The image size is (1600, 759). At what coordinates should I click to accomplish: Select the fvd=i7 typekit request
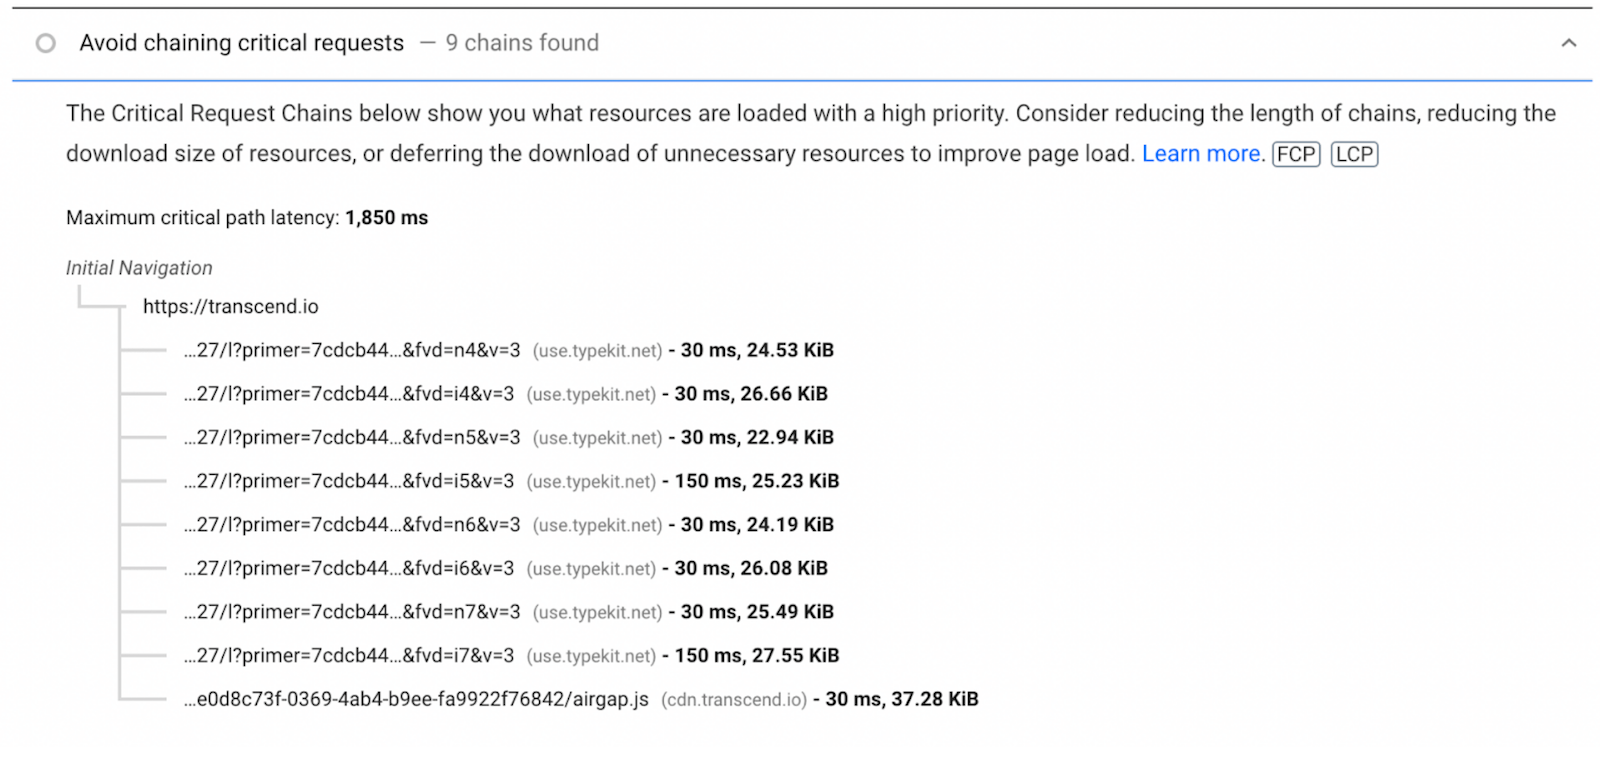349,656
